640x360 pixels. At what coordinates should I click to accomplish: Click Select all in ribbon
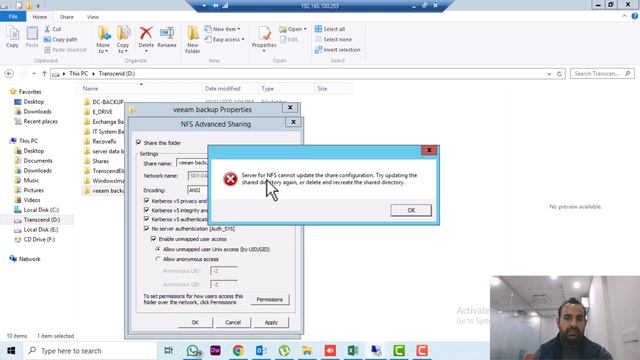click(330, 29)
